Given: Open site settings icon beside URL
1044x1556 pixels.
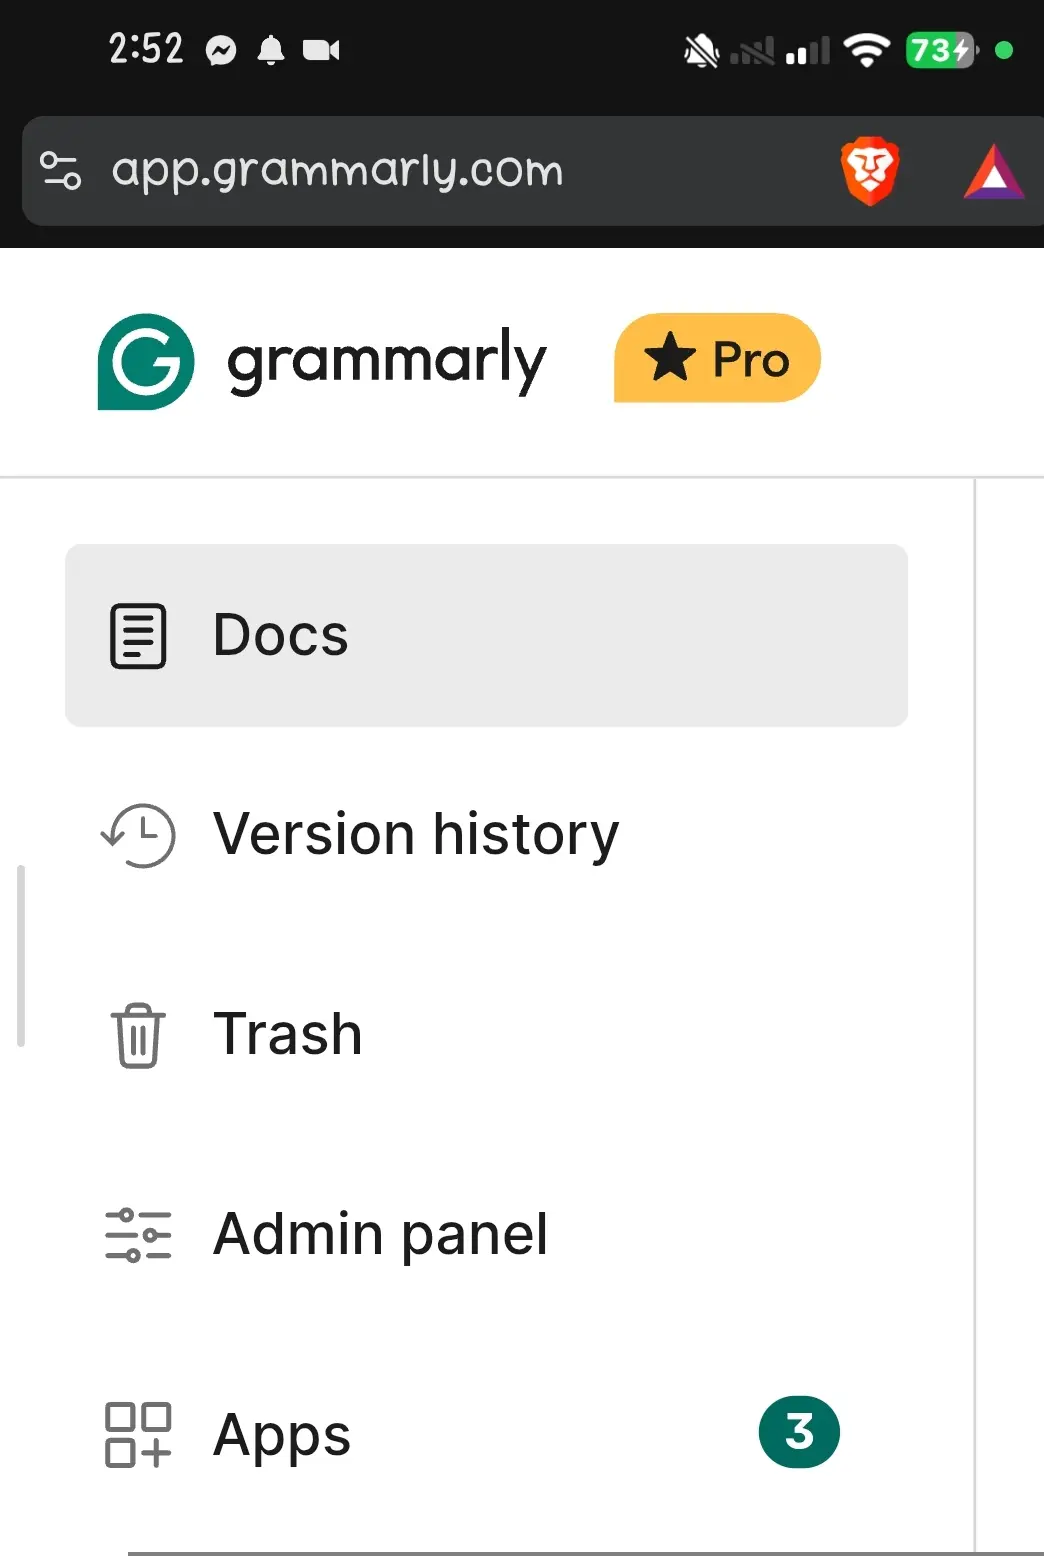Looking at the screenshot, I should tap(60, 170).
